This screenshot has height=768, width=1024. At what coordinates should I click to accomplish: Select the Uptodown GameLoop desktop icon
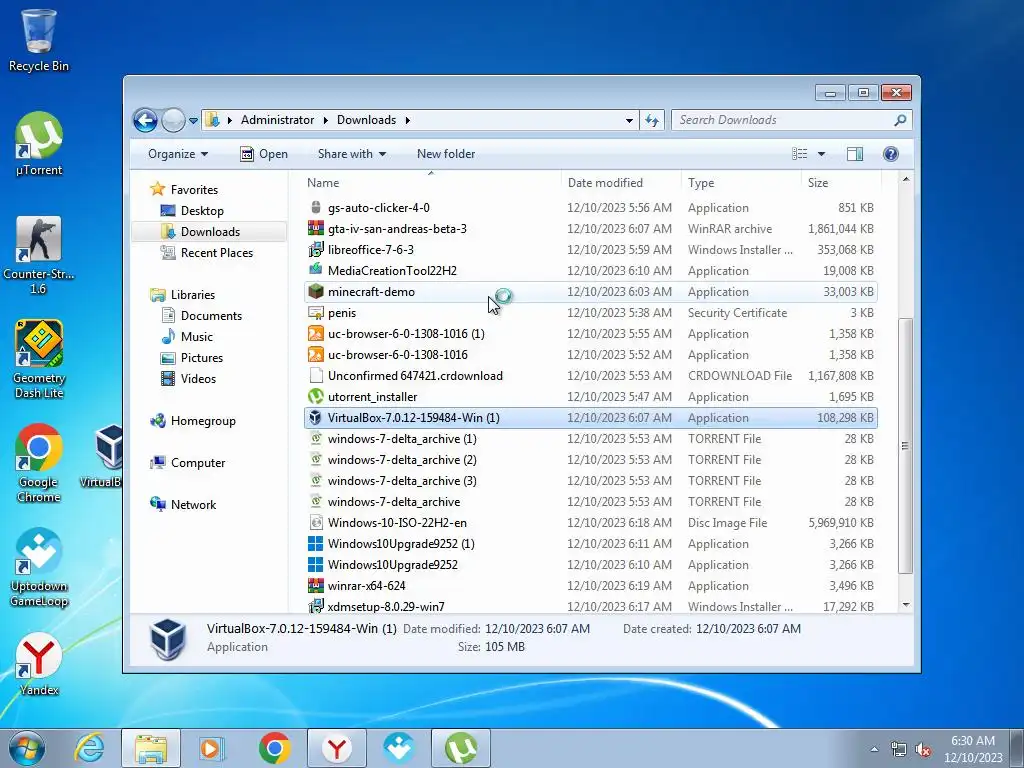(39, 568)
